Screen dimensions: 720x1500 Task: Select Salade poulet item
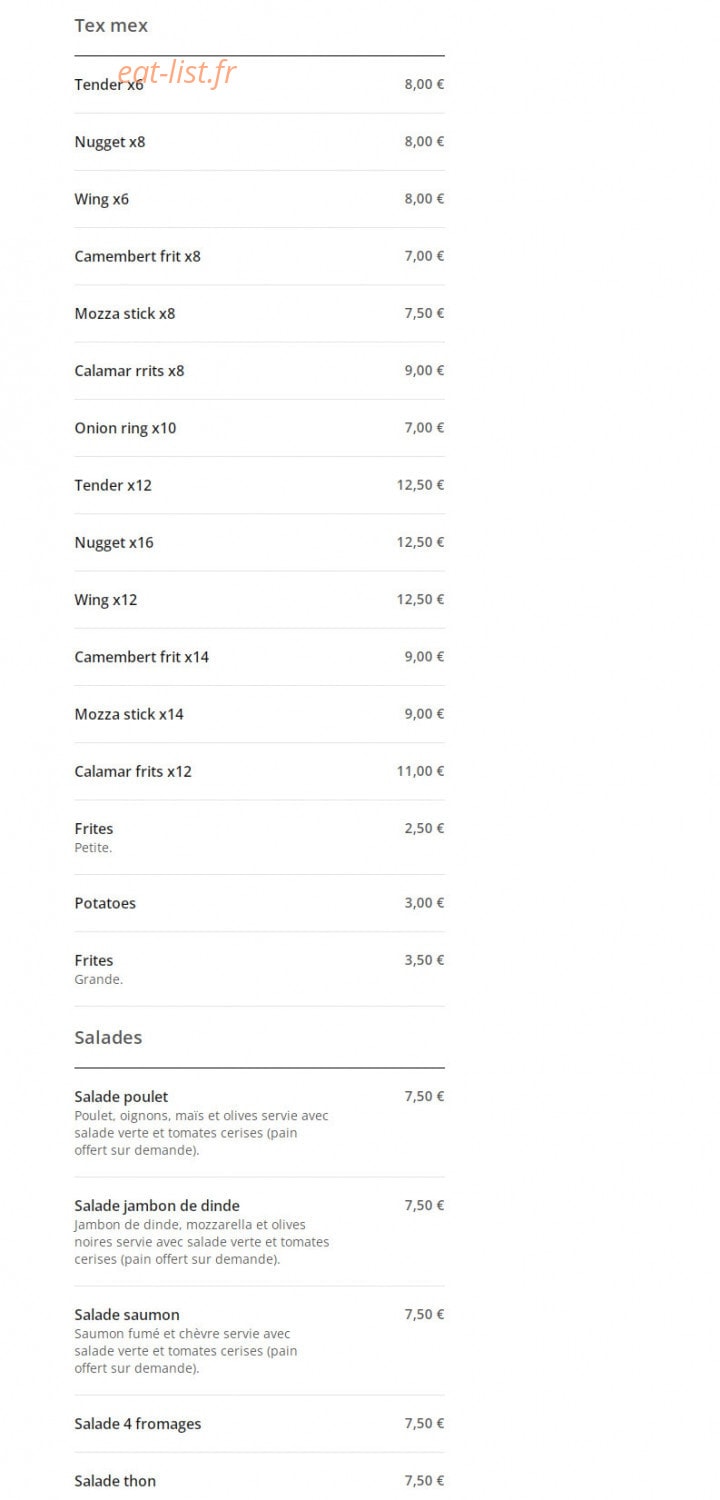point(259,1123)
